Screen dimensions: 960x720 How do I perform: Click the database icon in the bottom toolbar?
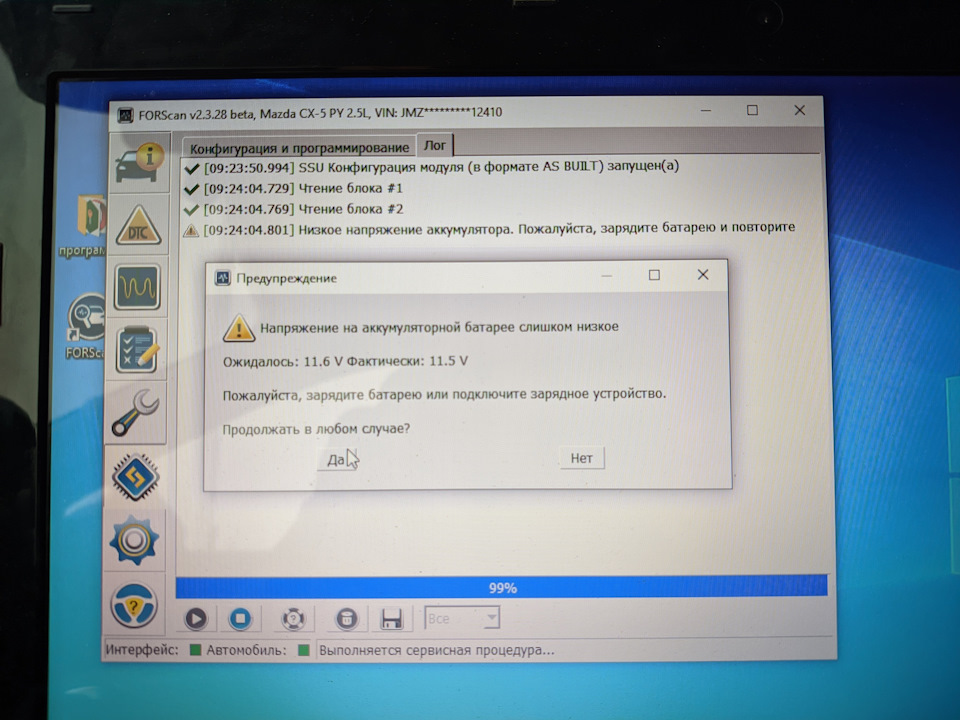[347, 618]
